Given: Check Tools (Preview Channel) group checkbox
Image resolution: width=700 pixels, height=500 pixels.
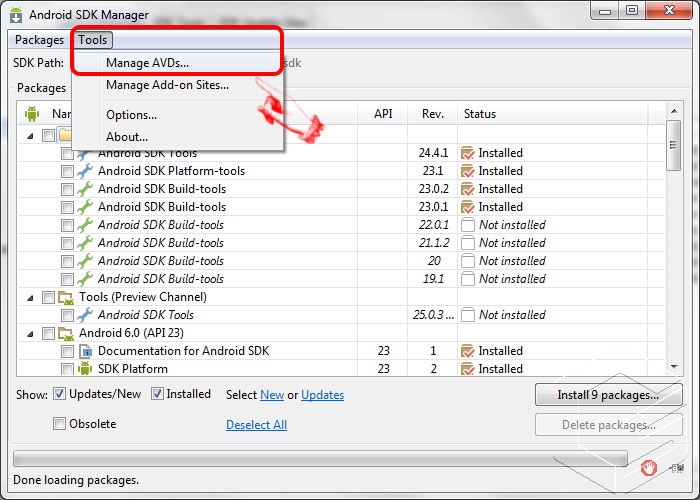Looking at the screenshot, I should tap(48, 297).
